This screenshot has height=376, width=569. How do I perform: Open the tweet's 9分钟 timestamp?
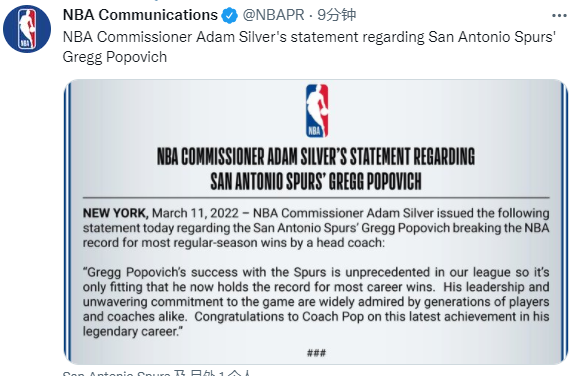(x=337, y=15)
